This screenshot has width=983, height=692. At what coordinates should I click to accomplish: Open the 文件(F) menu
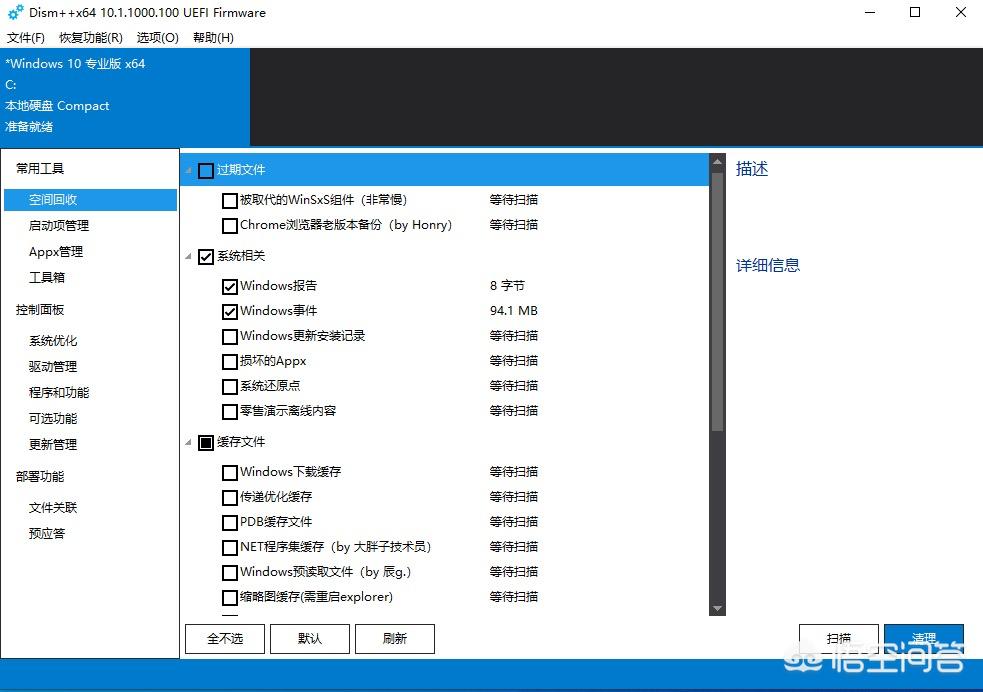26,38
